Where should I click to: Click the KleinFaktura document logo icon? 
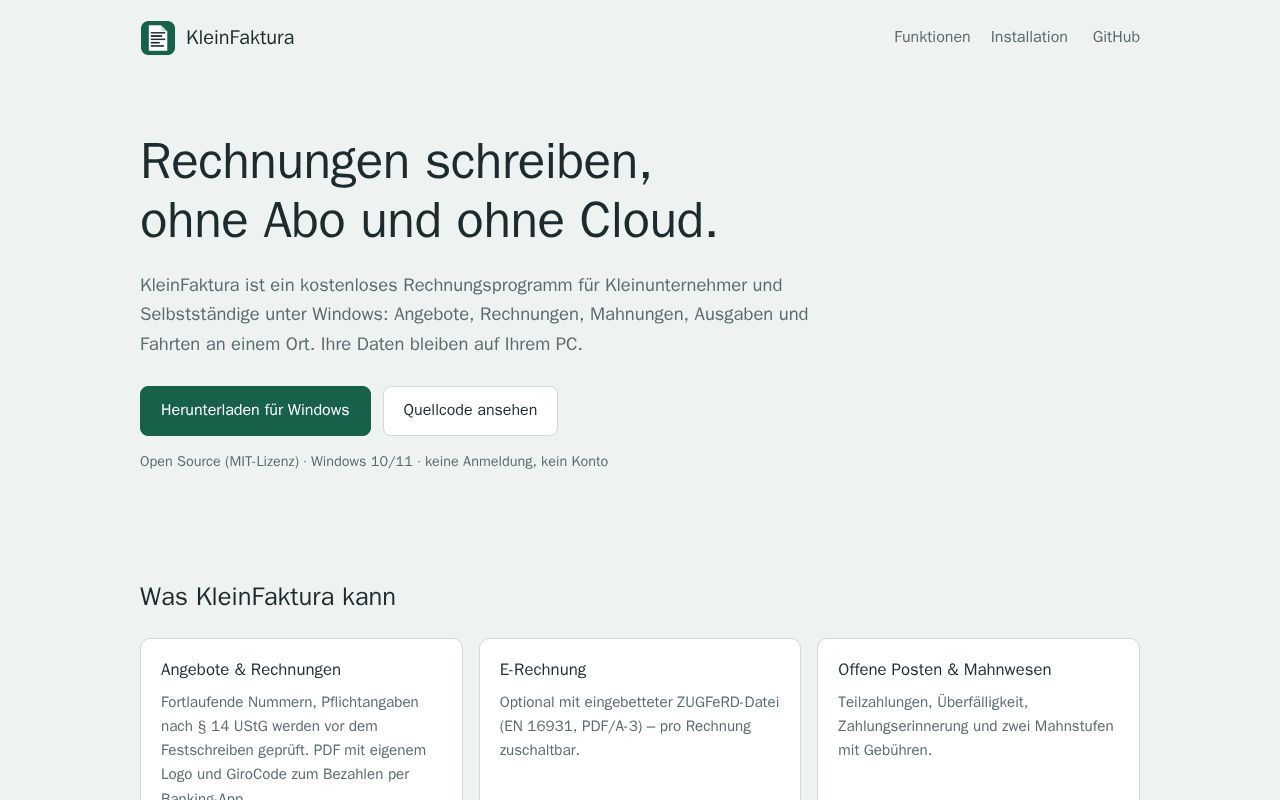tap(158, 38)
